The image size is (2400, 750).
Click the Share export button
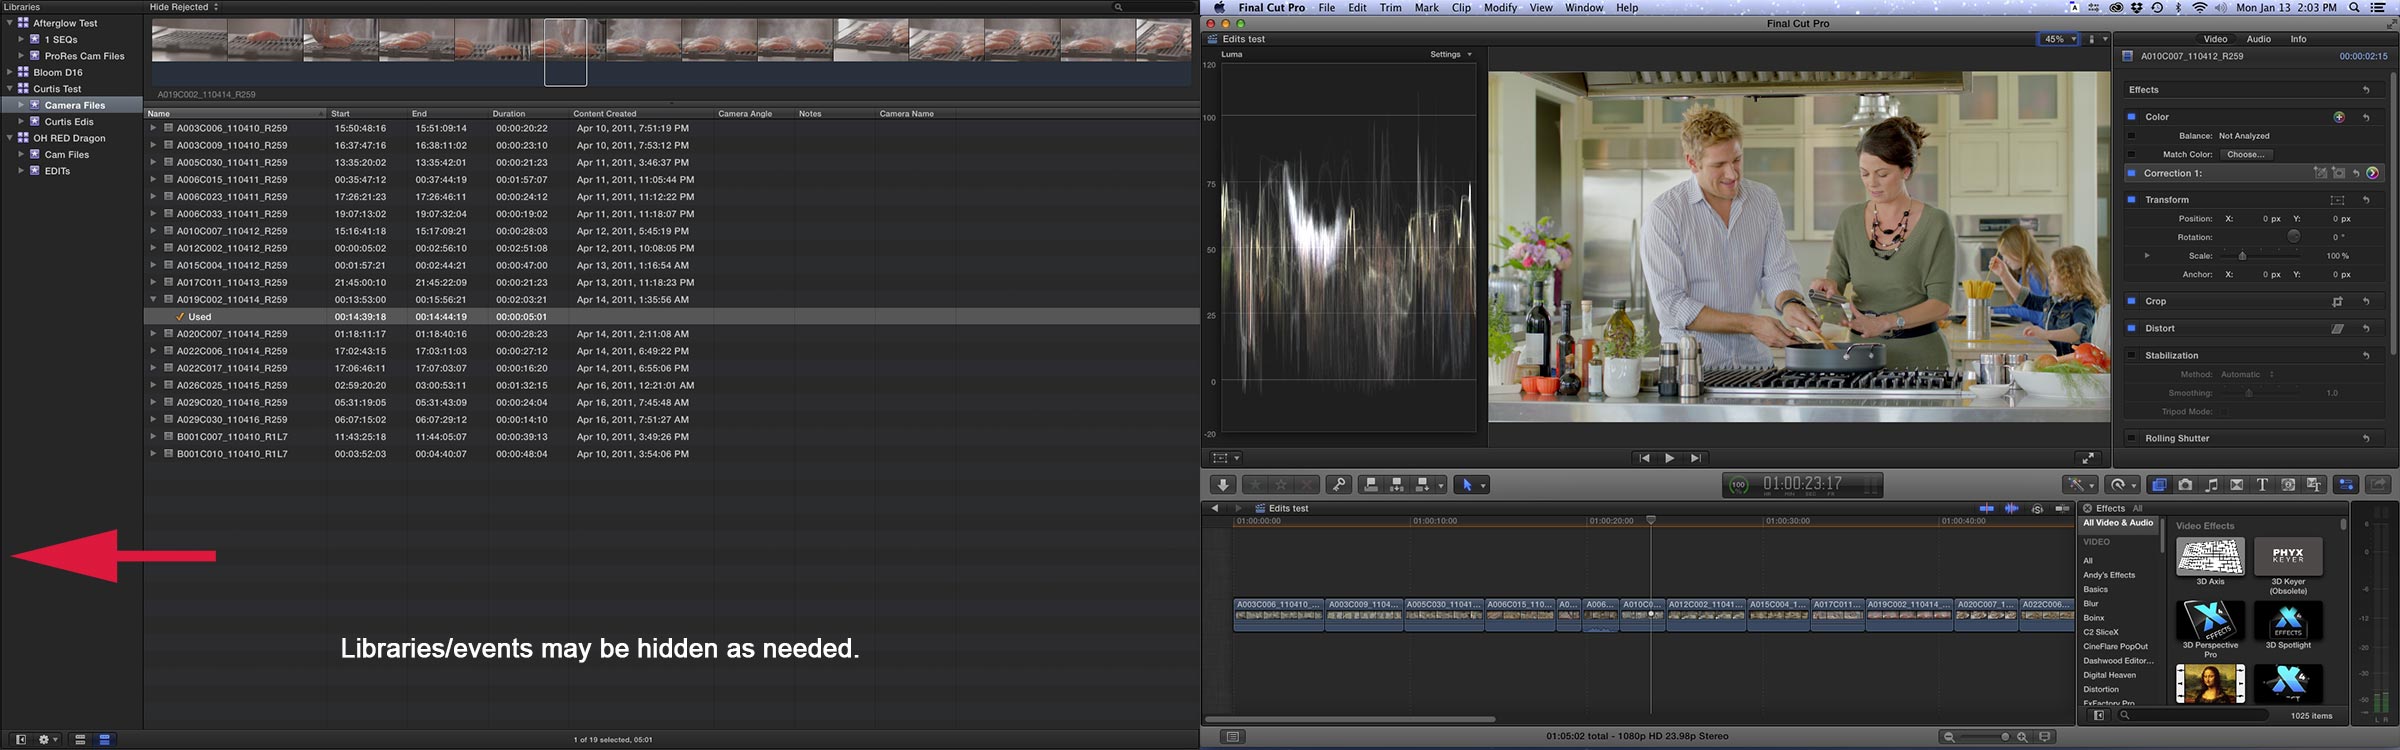point(2378,485)
